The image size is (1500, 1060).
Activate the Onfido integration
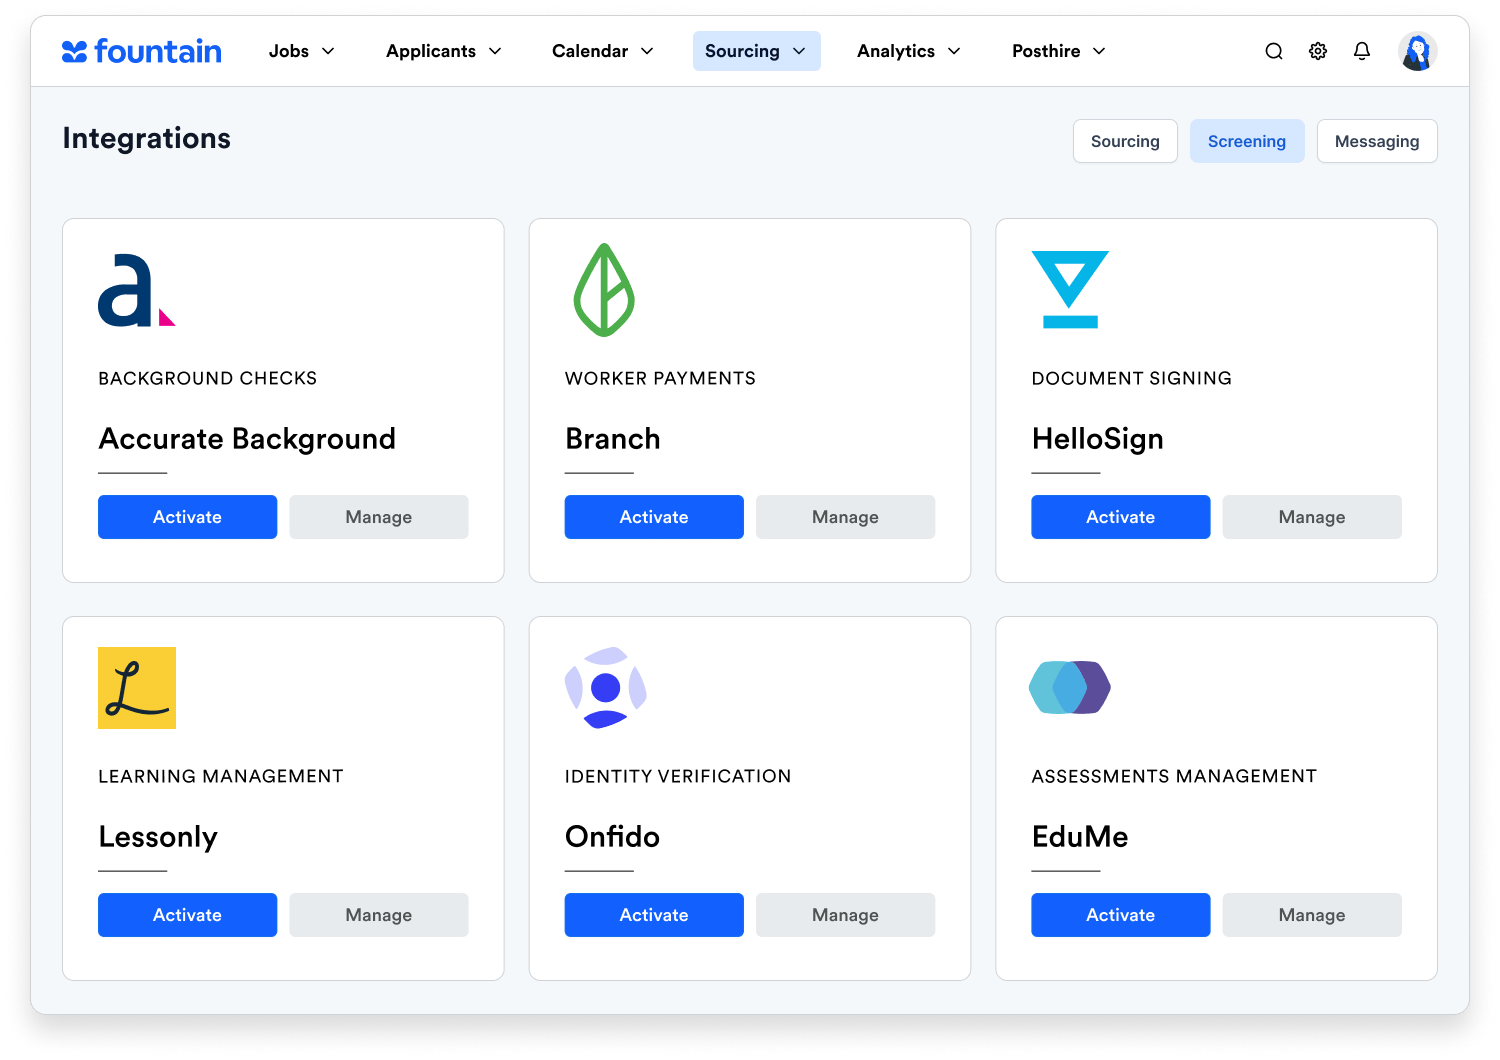pyautogui.click(x=654, y=915)
